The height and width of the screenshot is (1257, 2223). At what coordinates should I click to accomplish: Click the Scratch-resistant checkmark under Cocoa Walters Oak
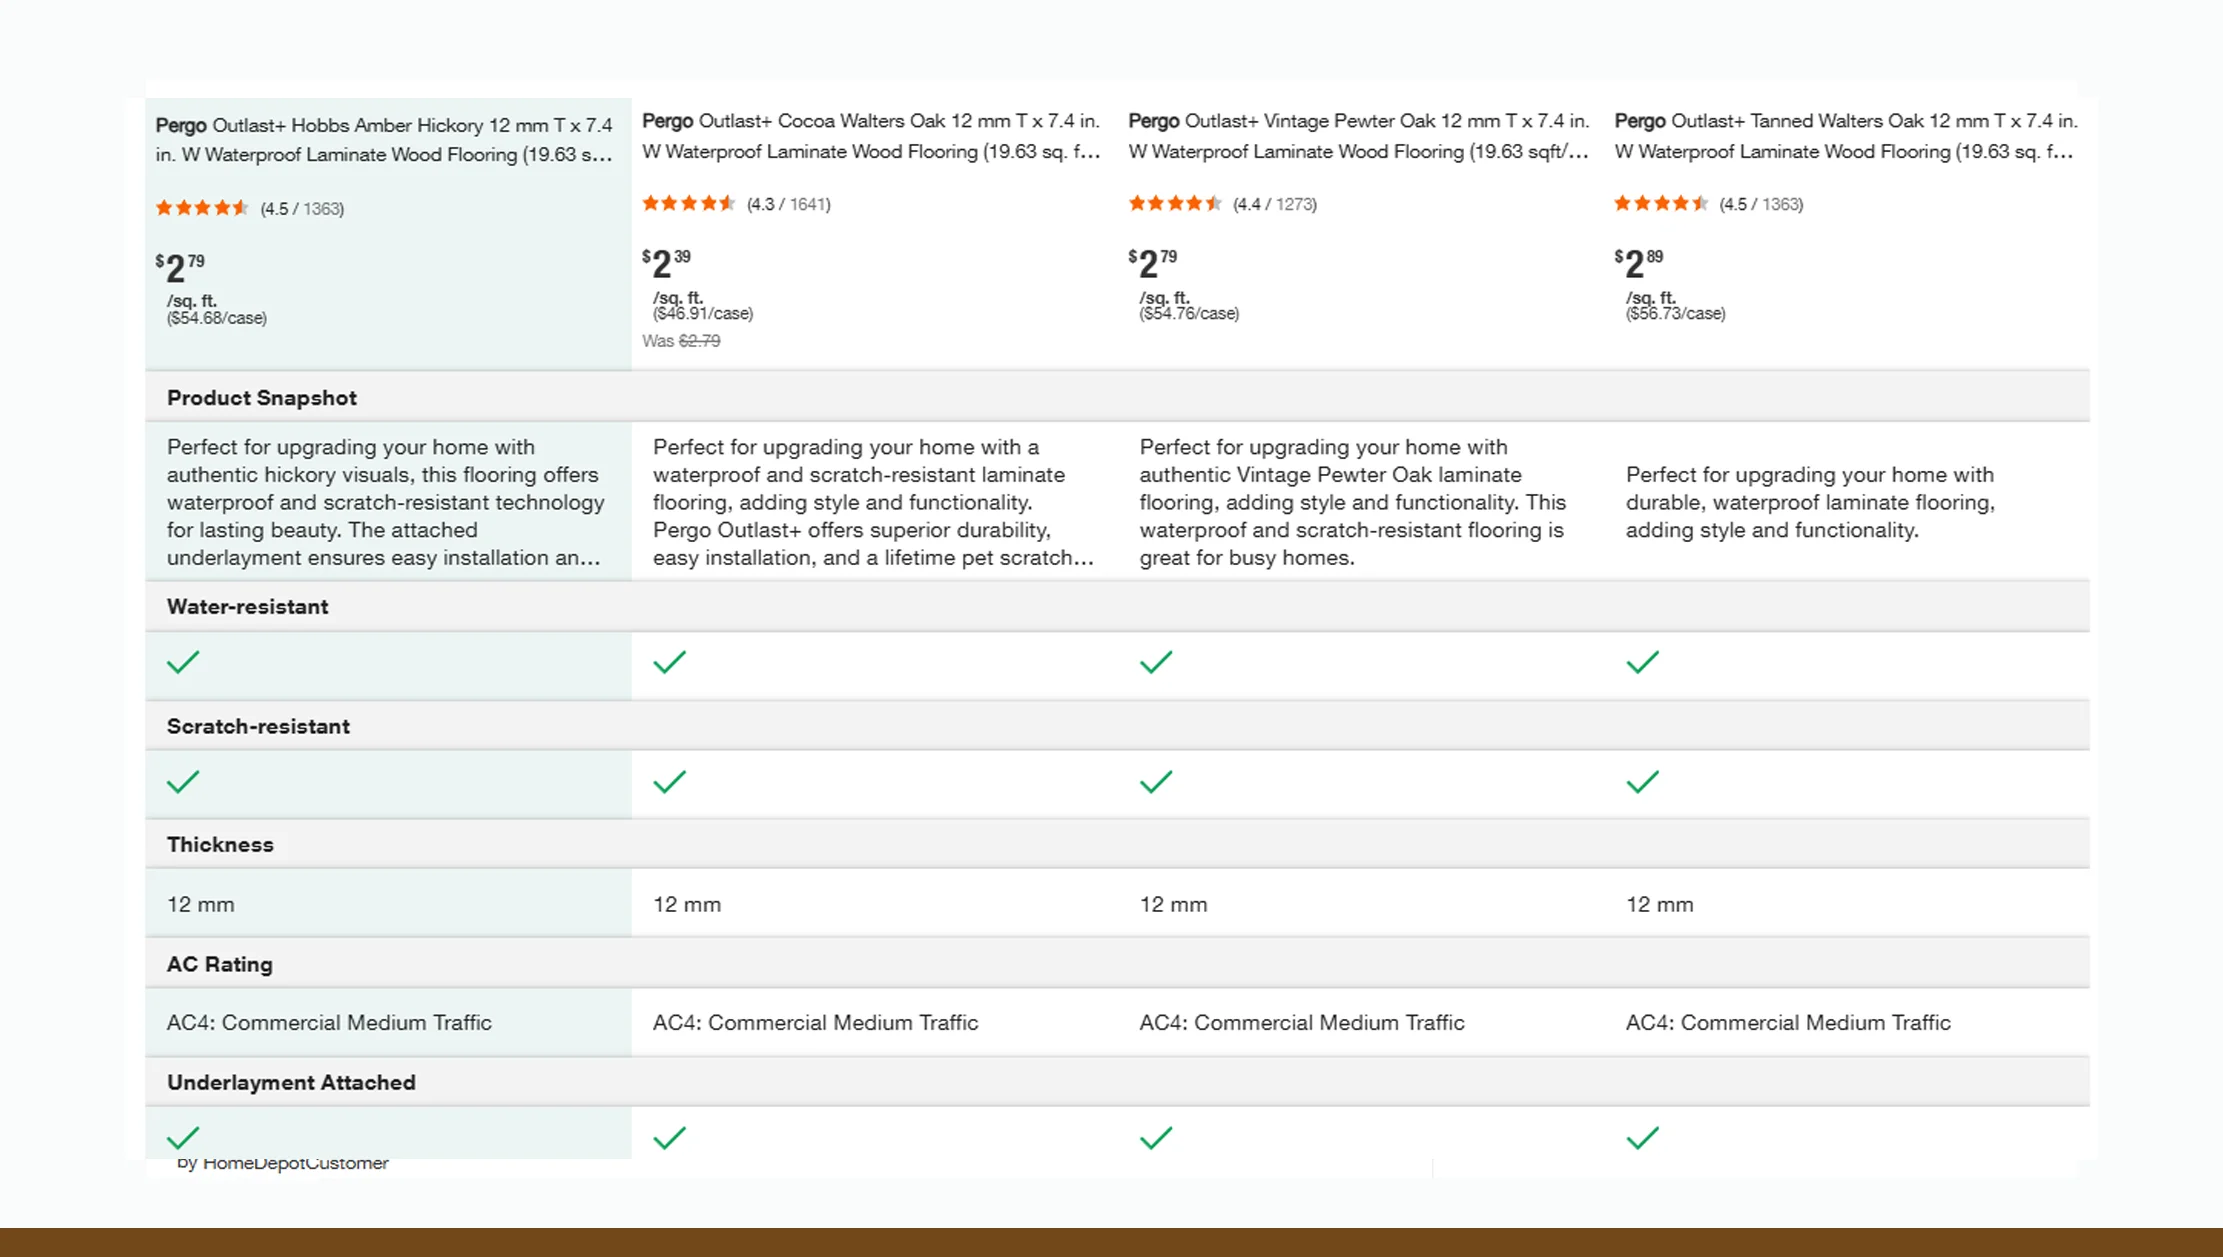coord(669,781)
